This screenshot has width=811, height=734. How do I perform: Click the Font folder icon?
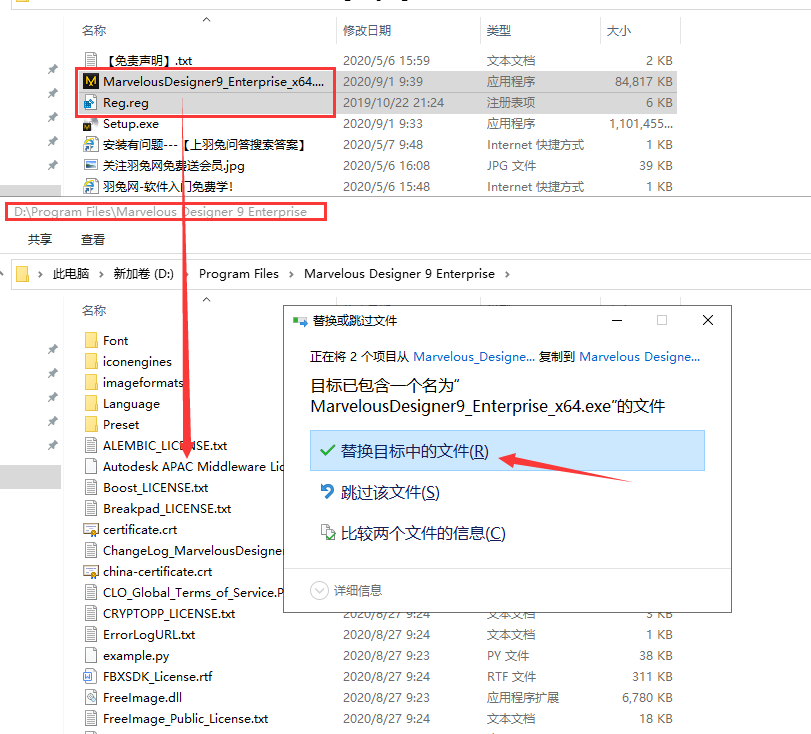coord(91,340)
